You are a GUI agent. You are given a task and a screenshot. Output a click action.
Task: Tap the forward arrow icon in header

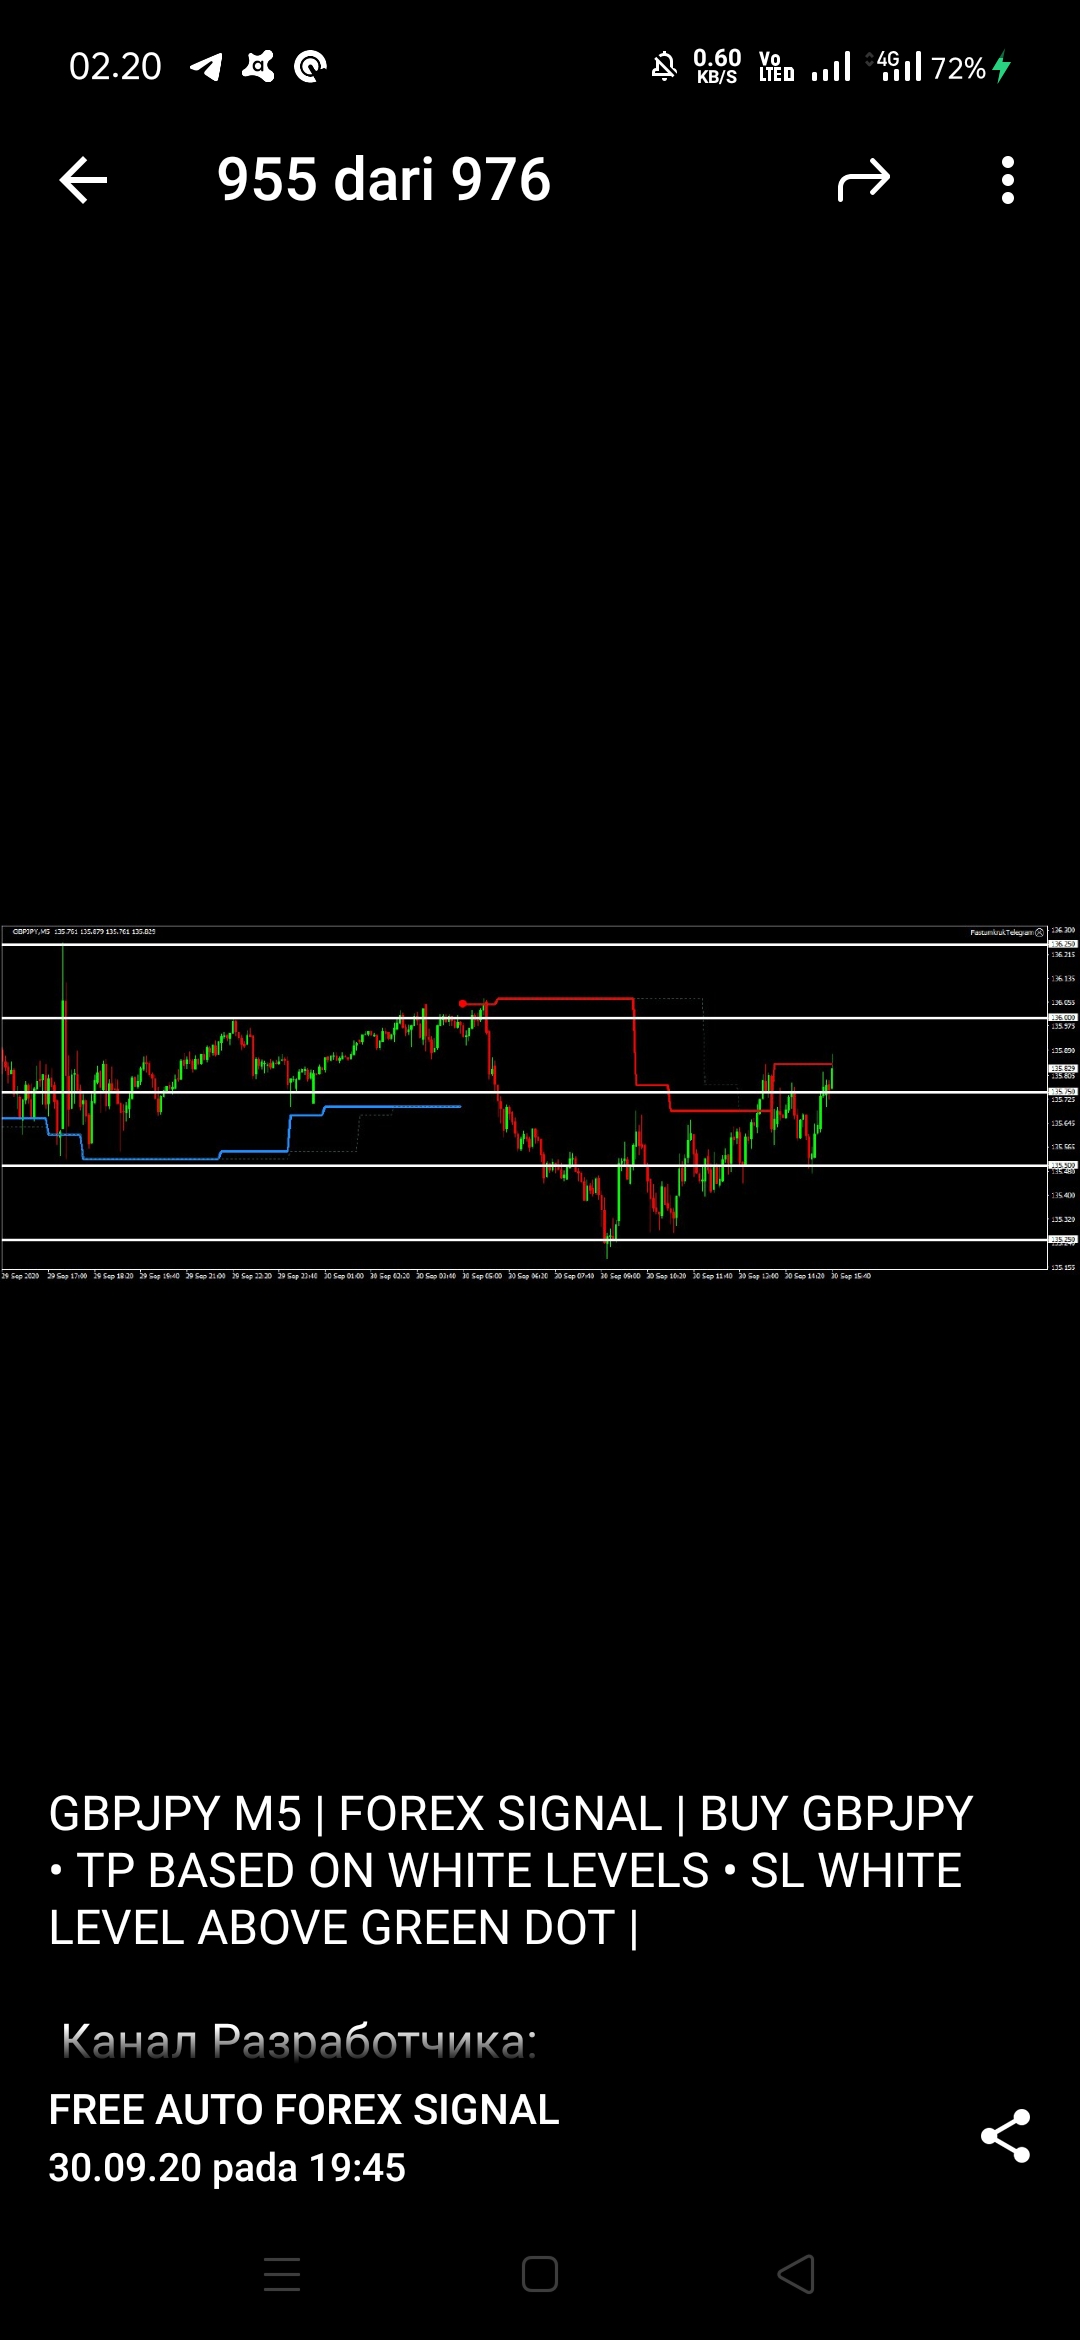pos(863,181)
